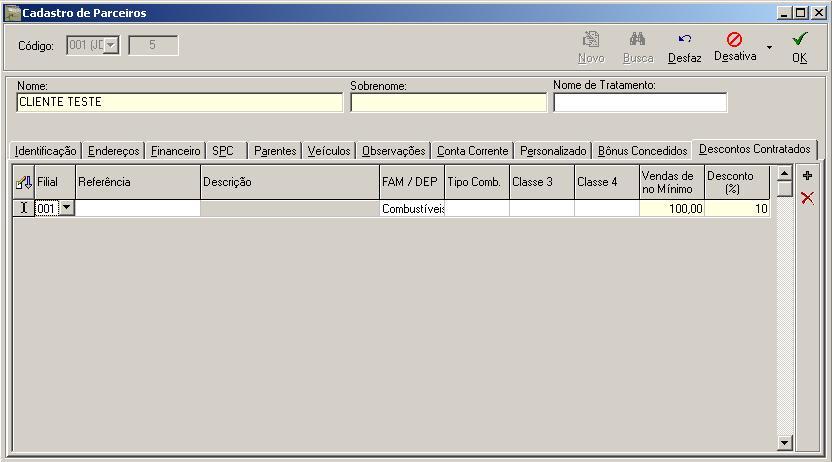This screenshot has width=832, height=462.
Task: Minimize the Cadastro de Parceiros window
Action: [784, 13]
